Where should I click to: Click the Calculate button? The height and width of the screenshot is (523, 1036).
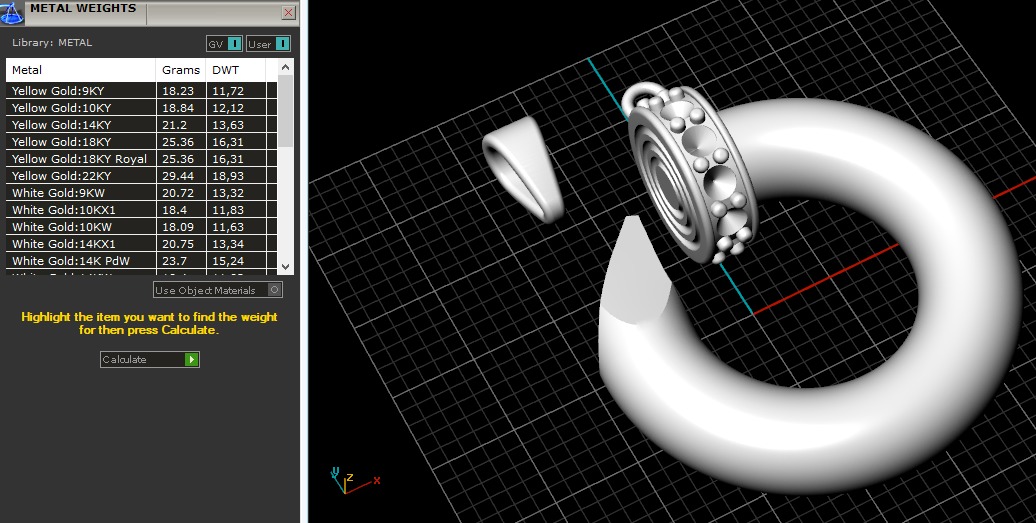tap(150, 359)
